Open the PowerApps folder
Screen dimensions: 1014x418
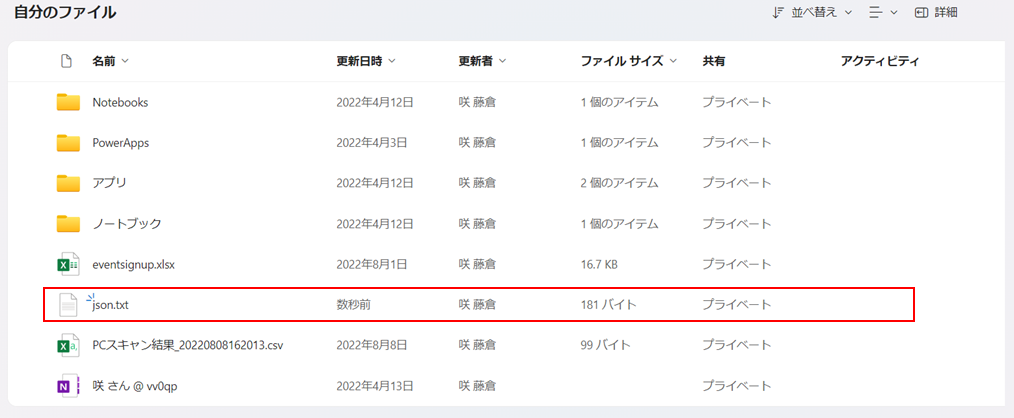point(121,143)
